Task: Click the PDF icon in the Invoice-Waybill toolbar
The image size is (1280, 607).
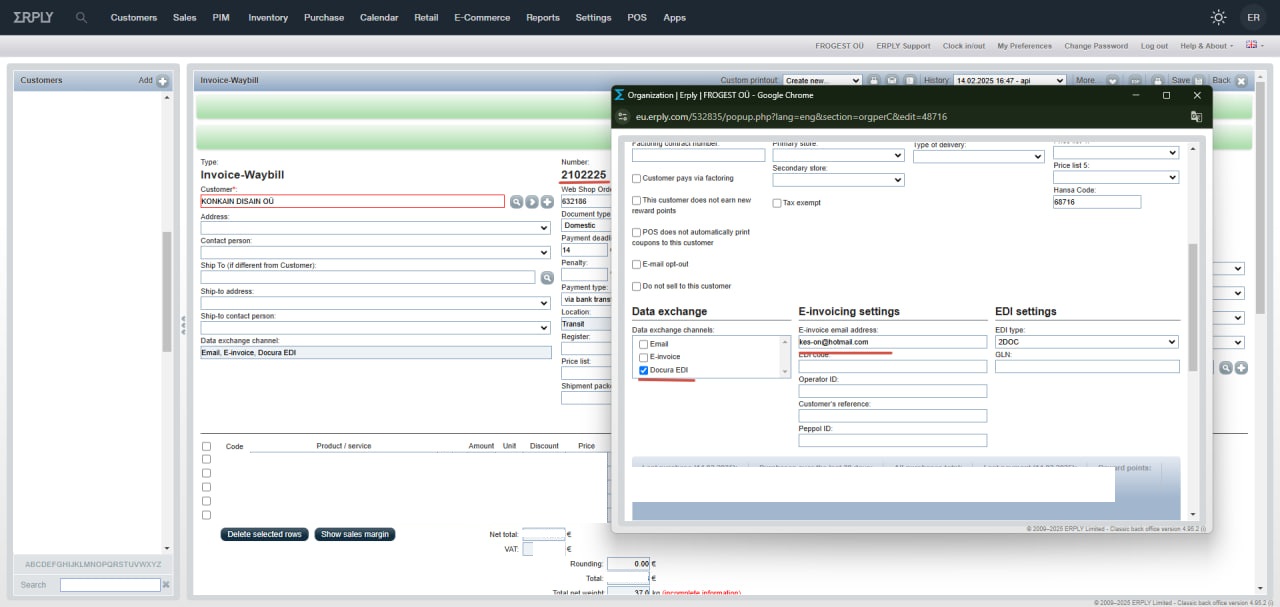Action: [1135, 80]
